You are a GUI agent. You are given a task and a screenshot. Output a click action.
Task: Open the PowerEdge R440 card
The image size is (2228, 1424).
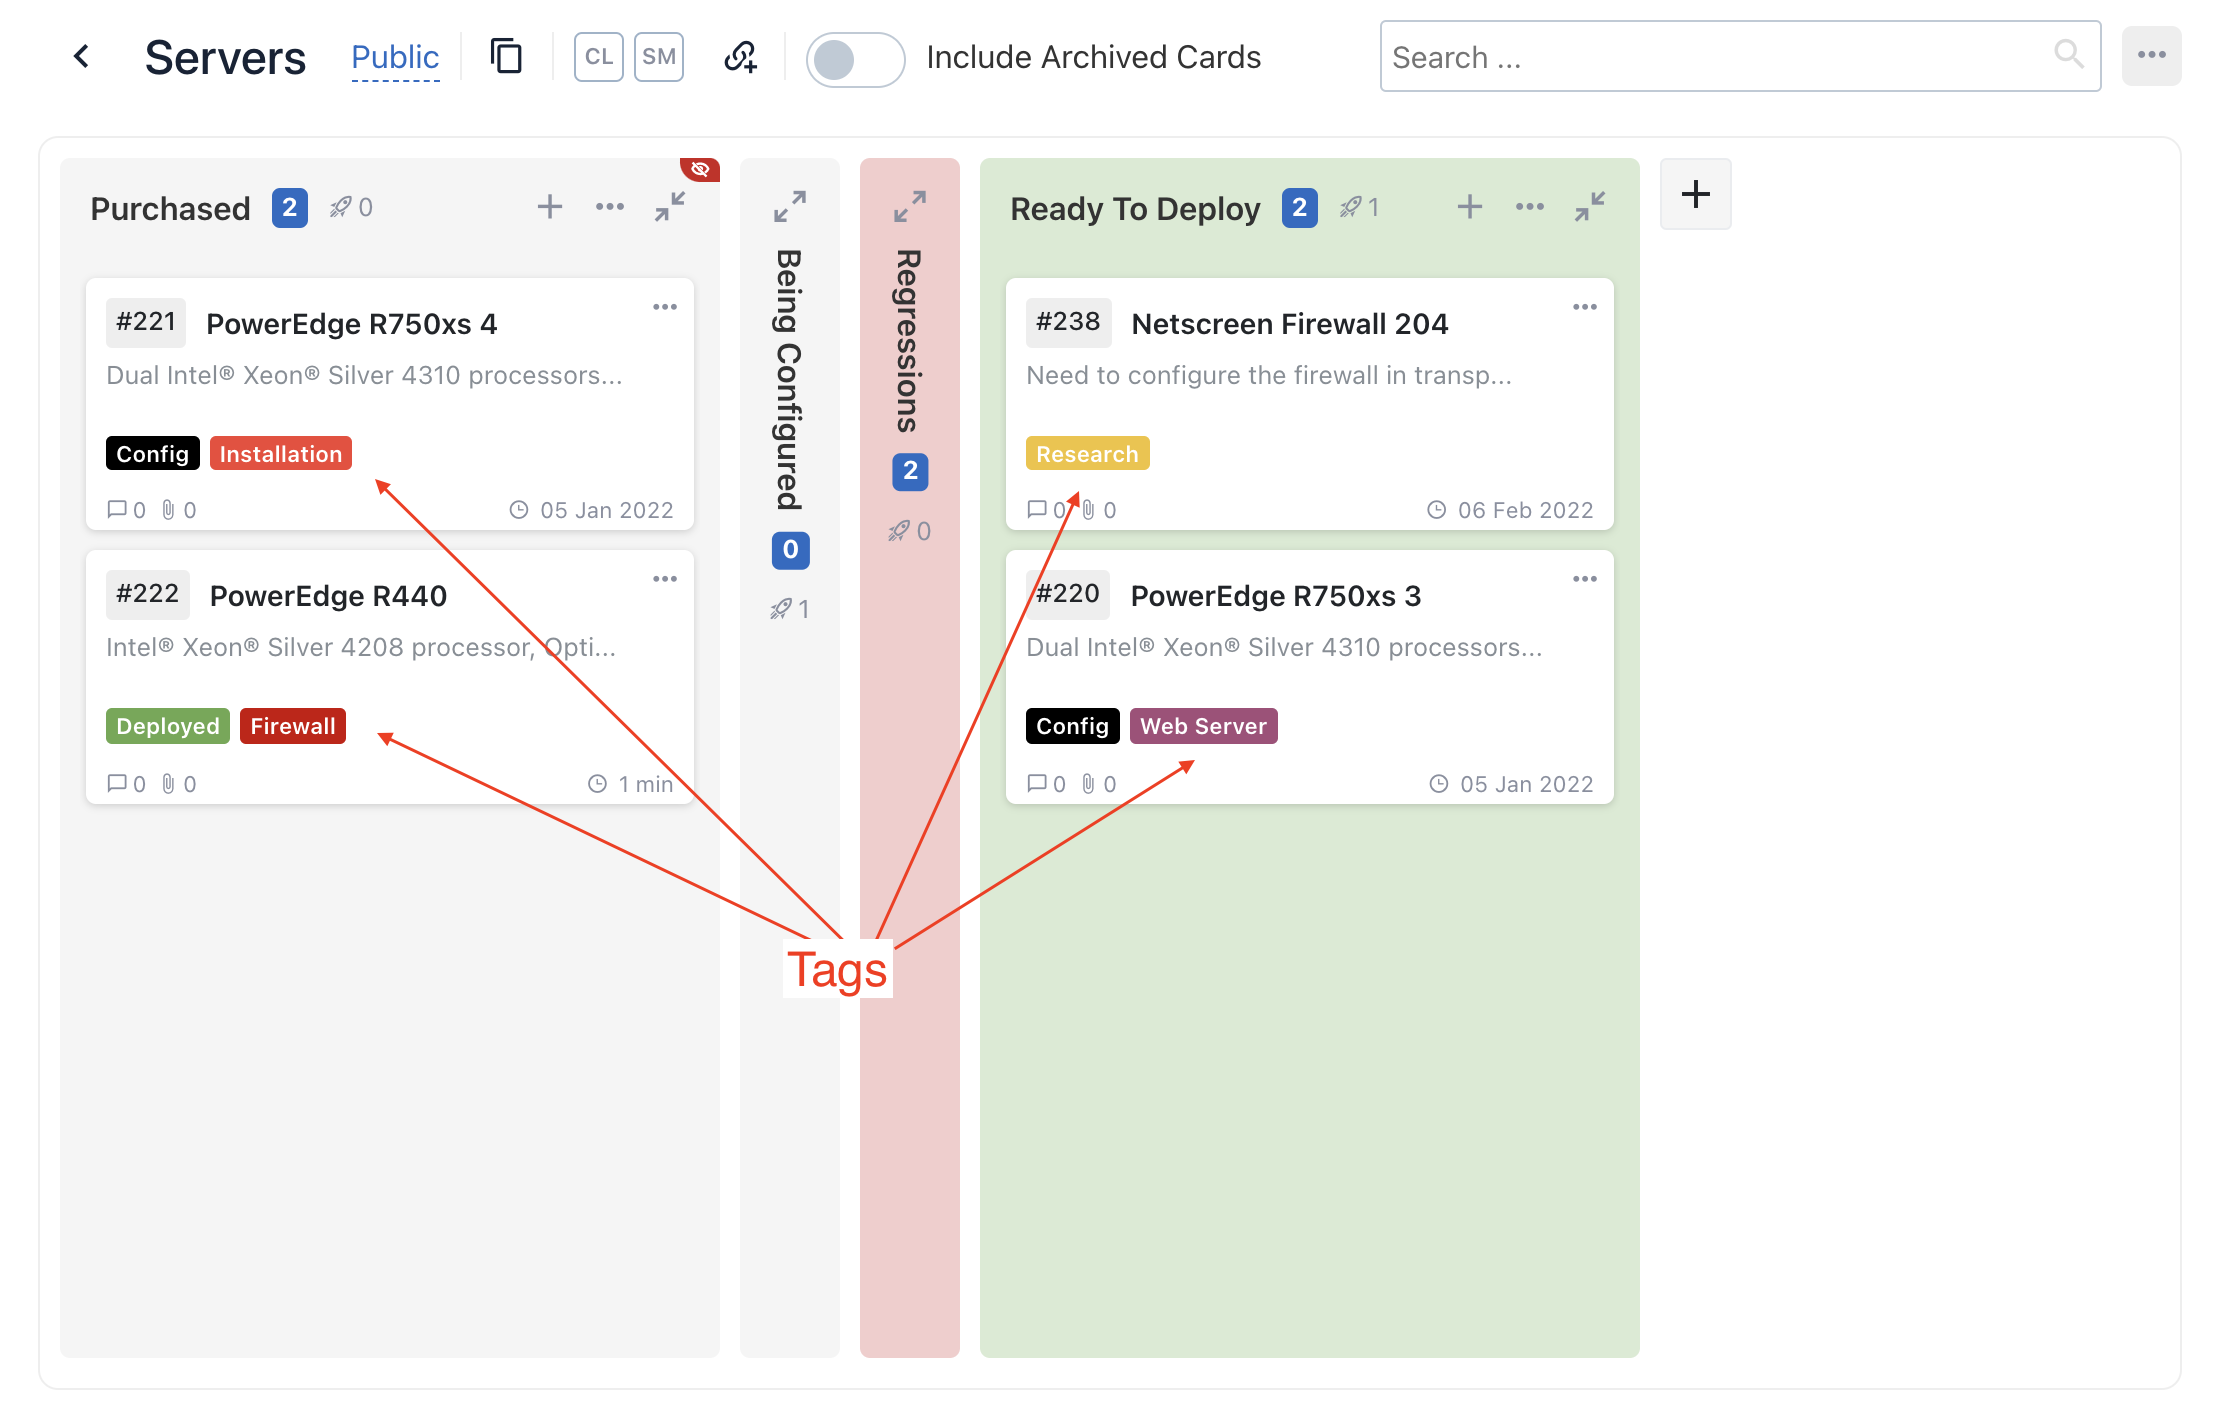point(328,596)
